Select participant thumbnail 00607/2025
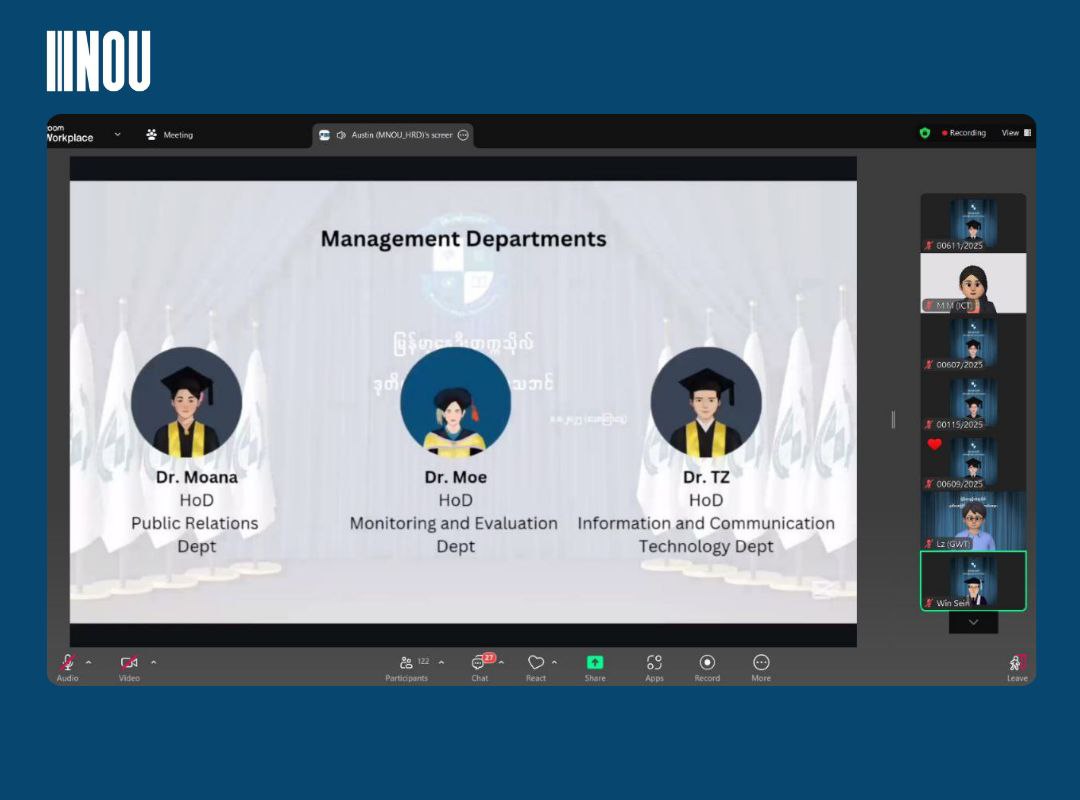Viewport: 1080px width, 800px height. (x=973, y=342)
